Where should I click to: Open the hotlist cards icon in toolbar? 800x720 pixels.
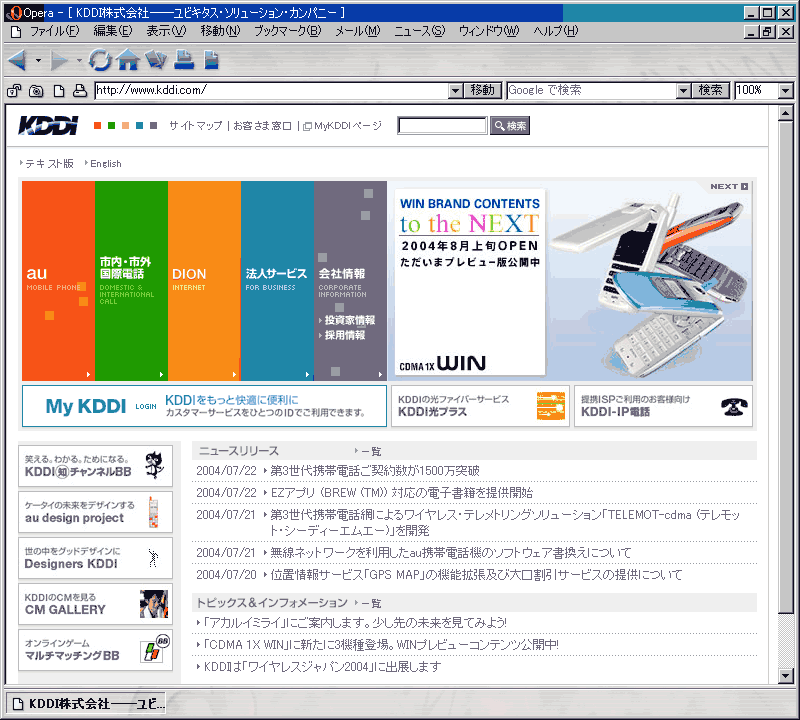click(x=156, y=60)
